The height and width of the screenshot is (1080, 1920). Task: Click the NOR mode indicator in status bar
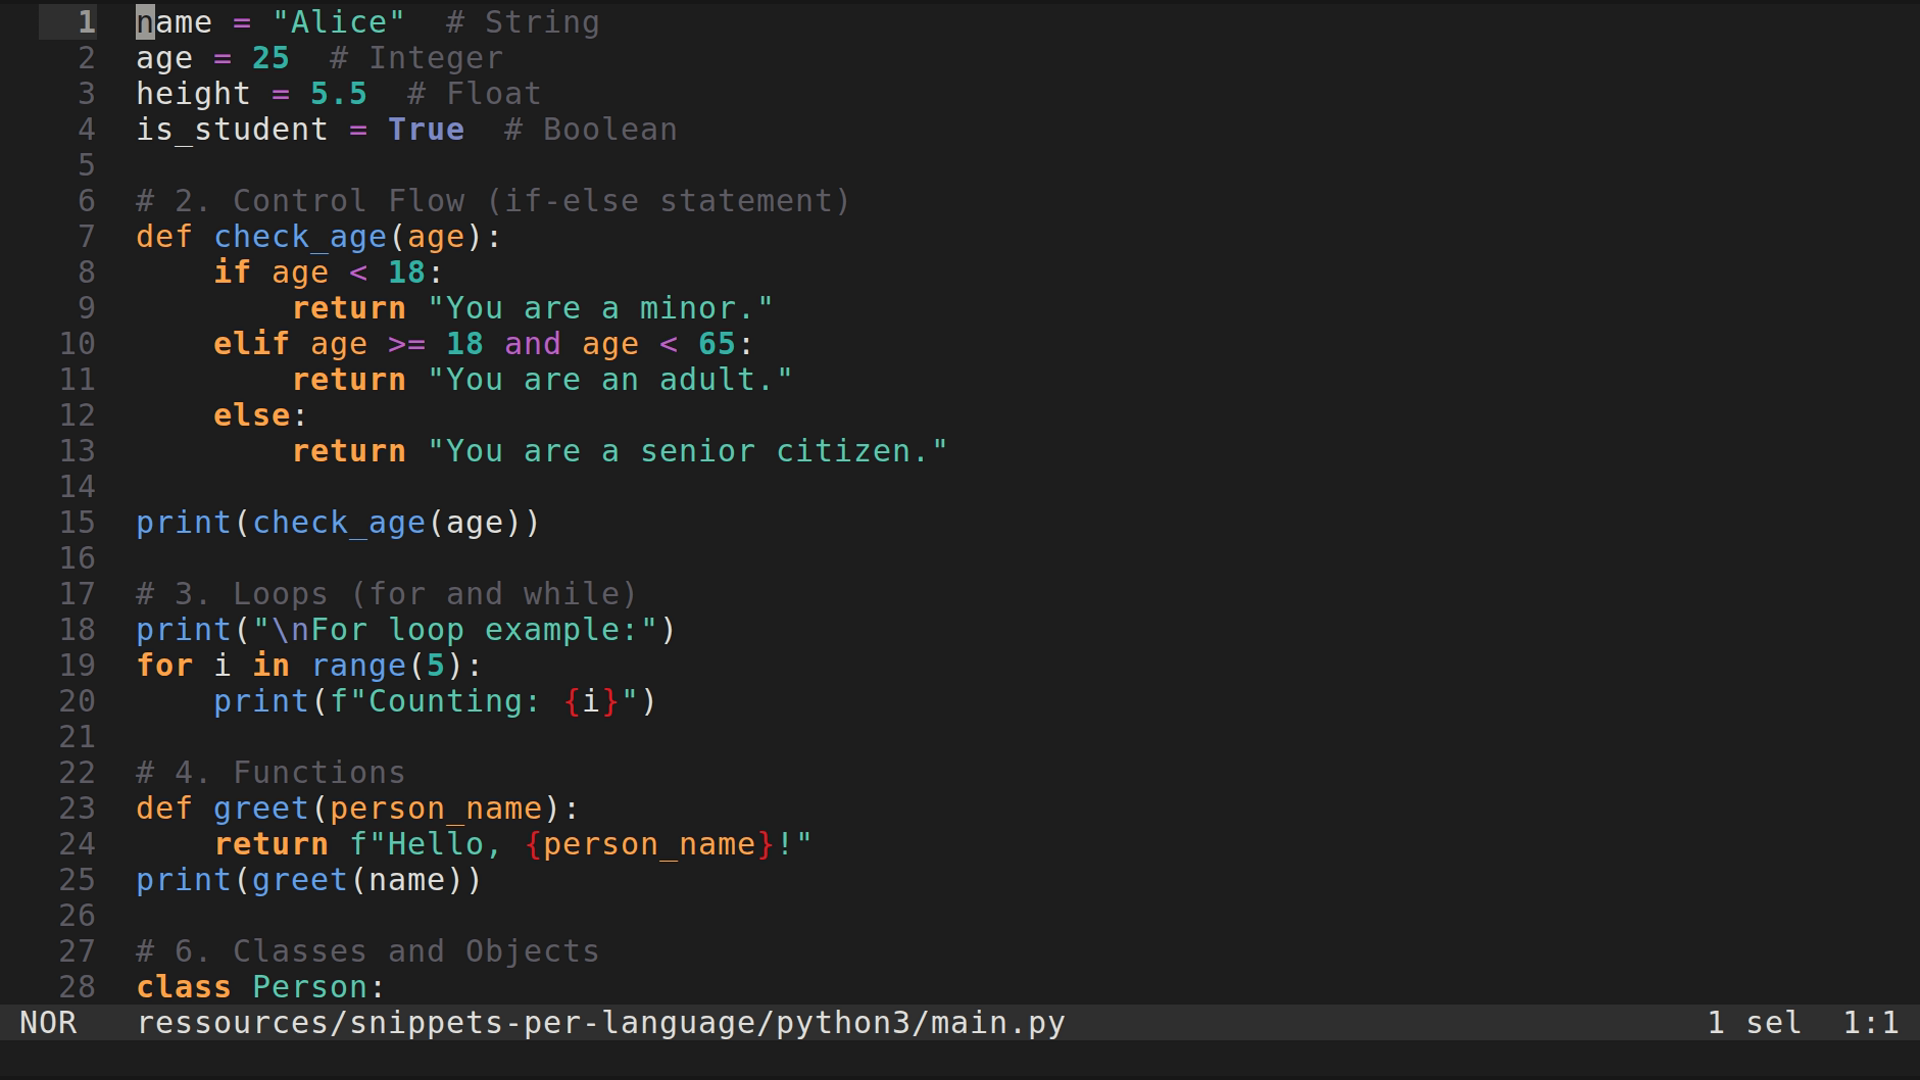pos(48,1022)
